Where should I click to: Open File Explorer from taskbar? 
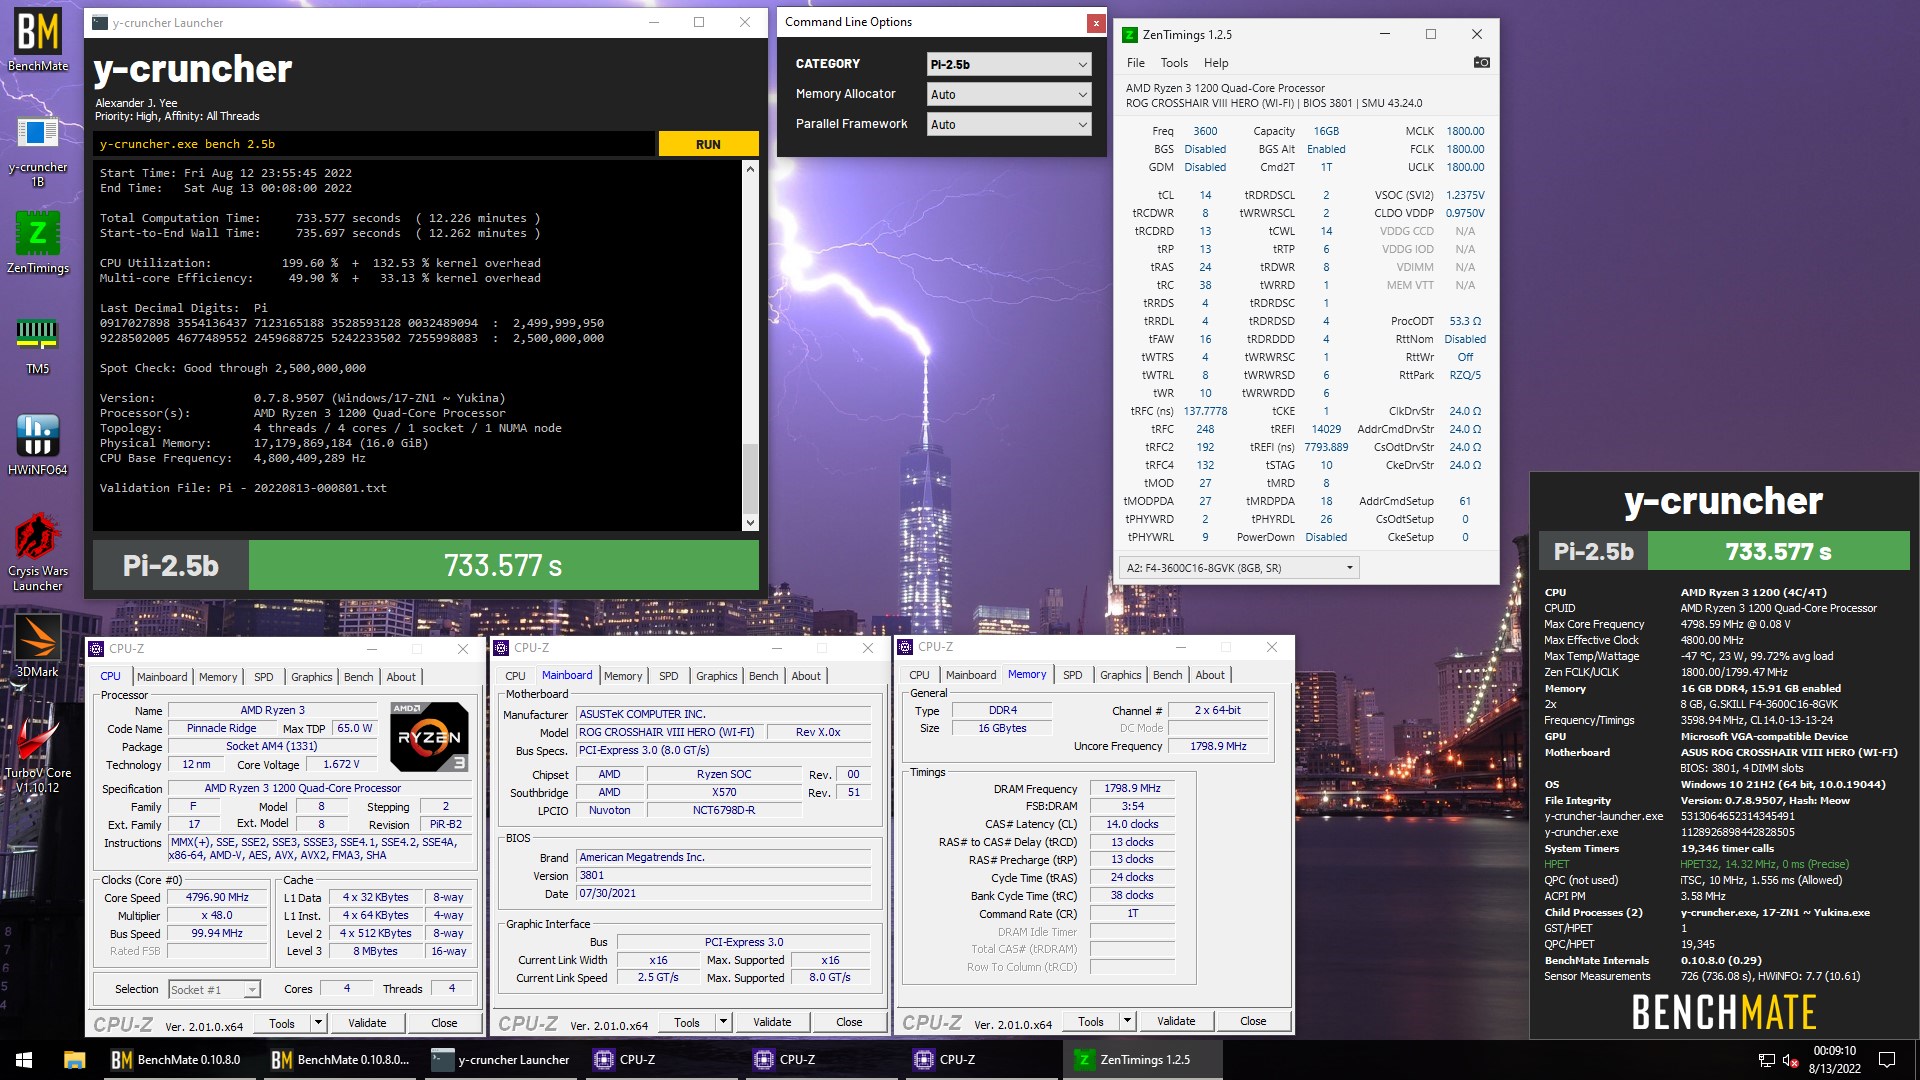74,1060
